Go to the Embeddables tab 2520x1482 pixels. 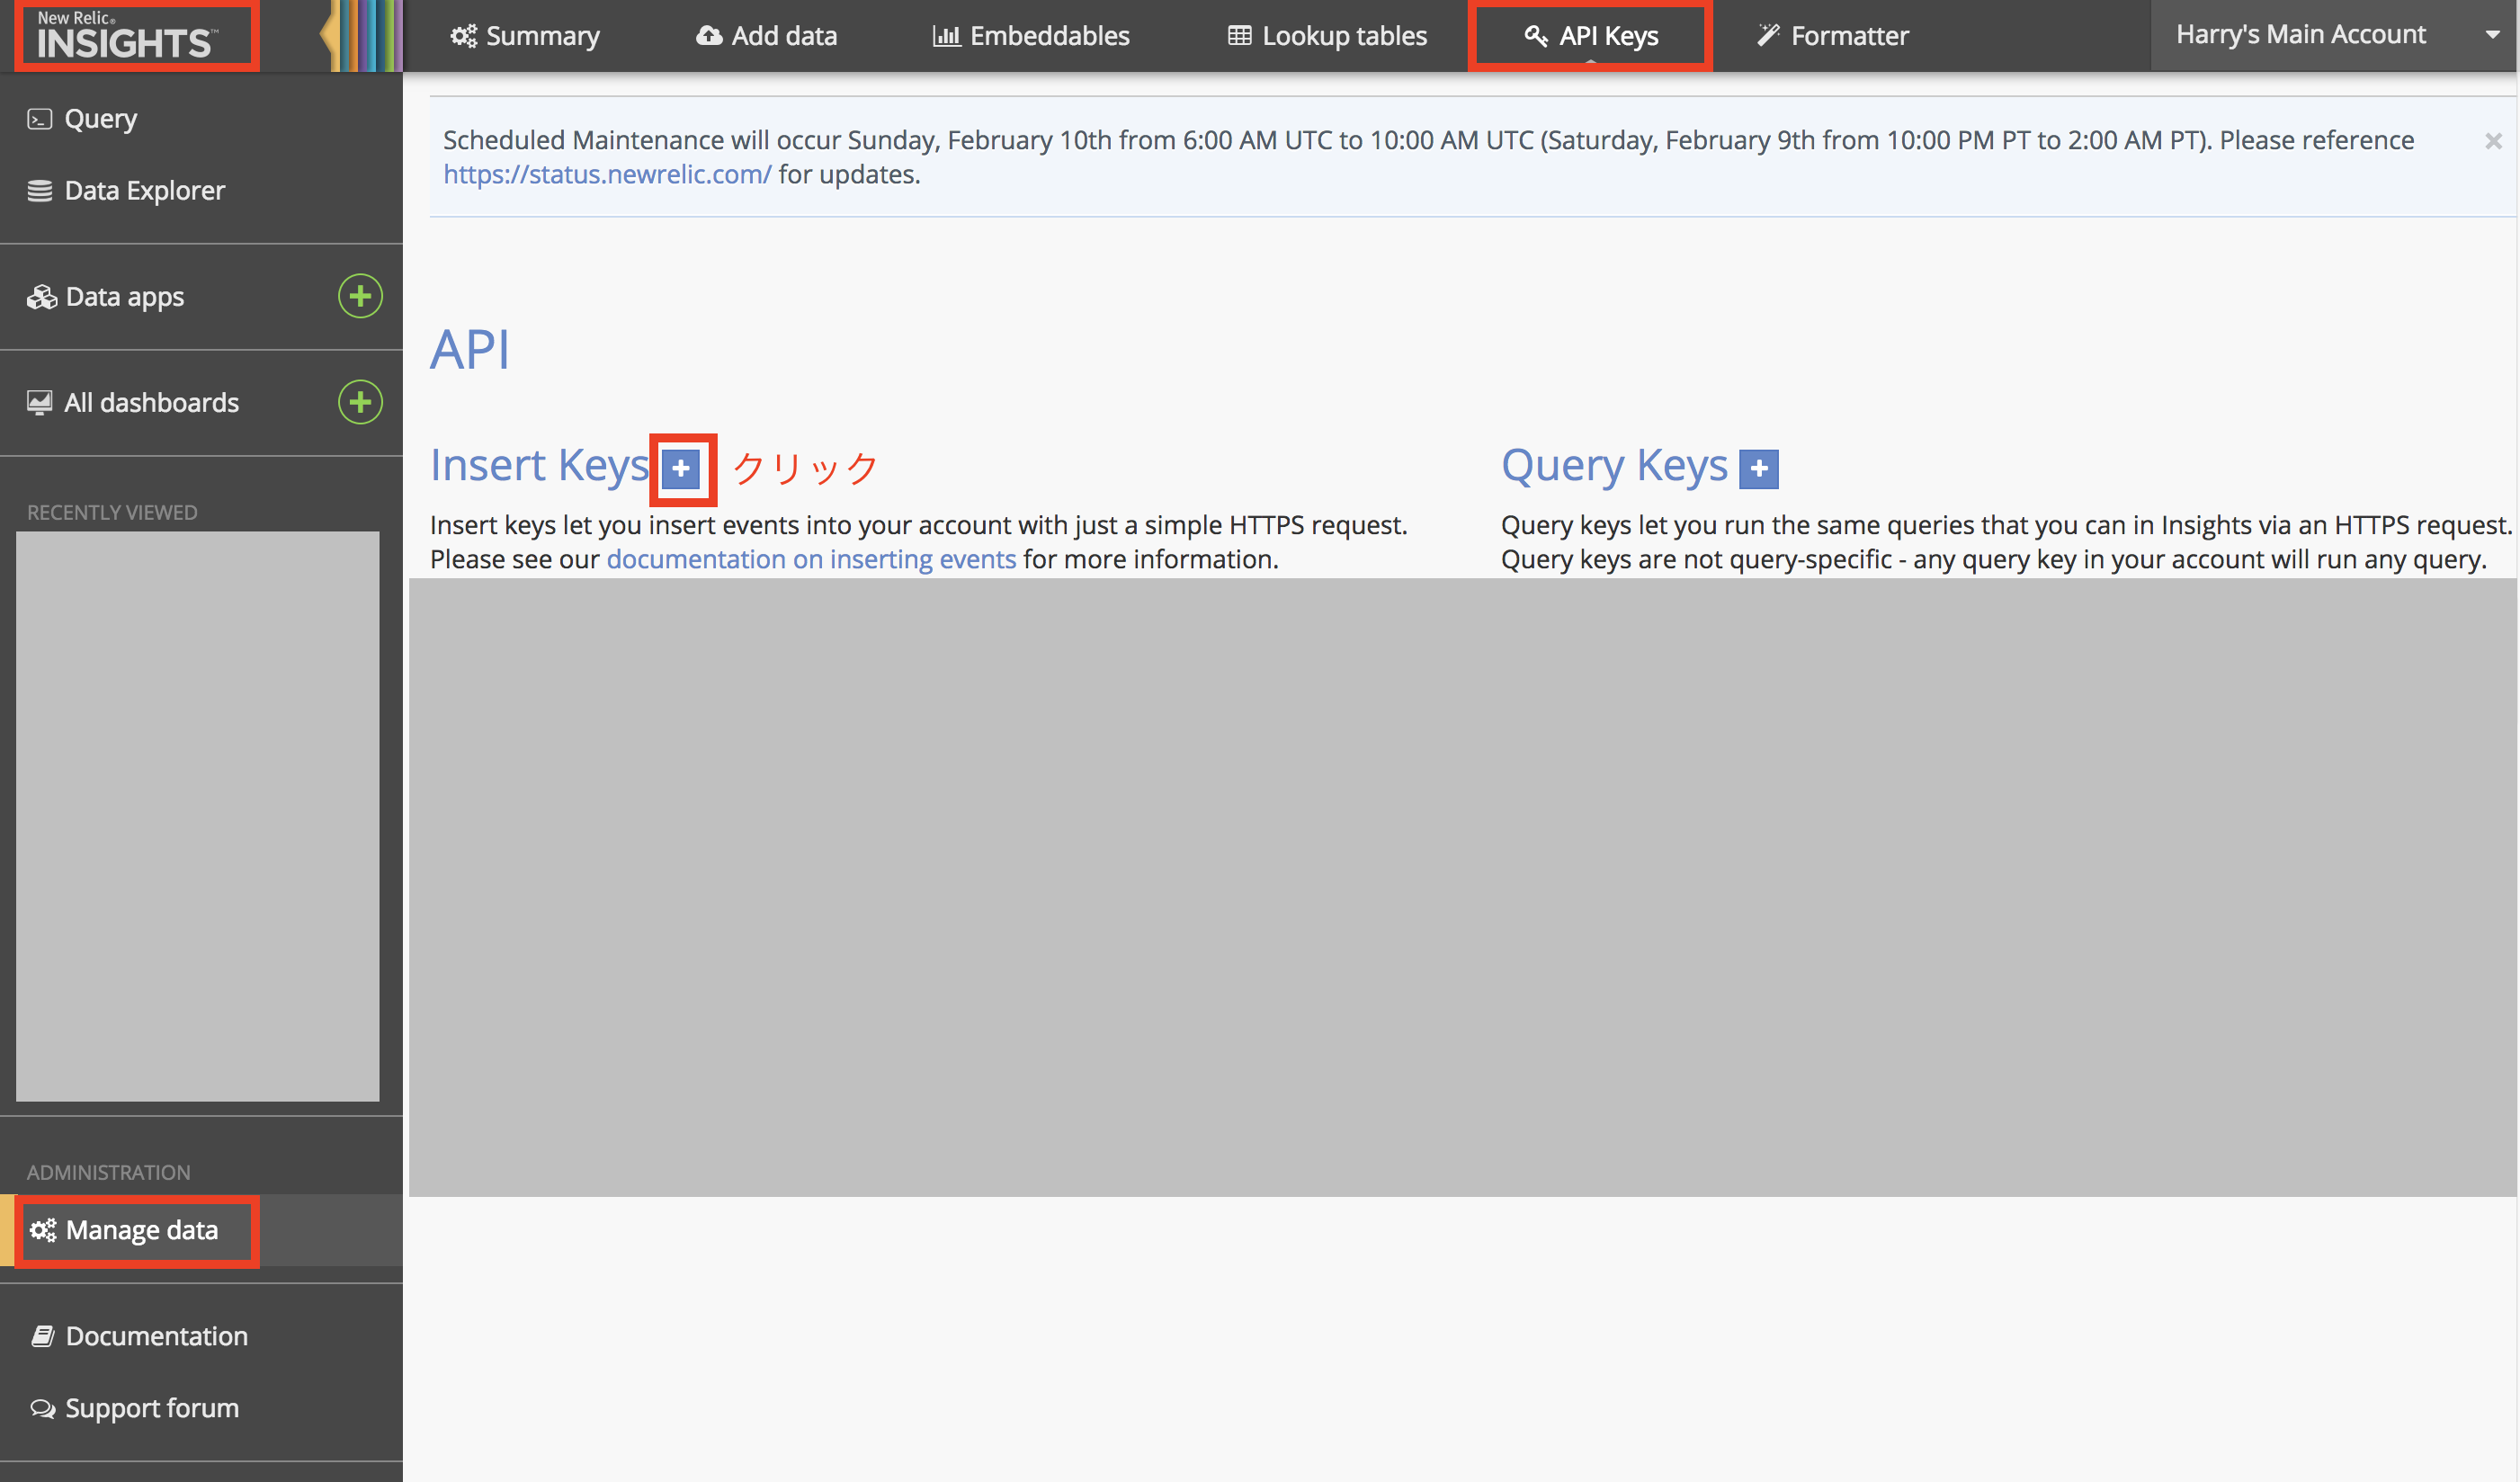pyautogui.click(x=1031, y=36)
